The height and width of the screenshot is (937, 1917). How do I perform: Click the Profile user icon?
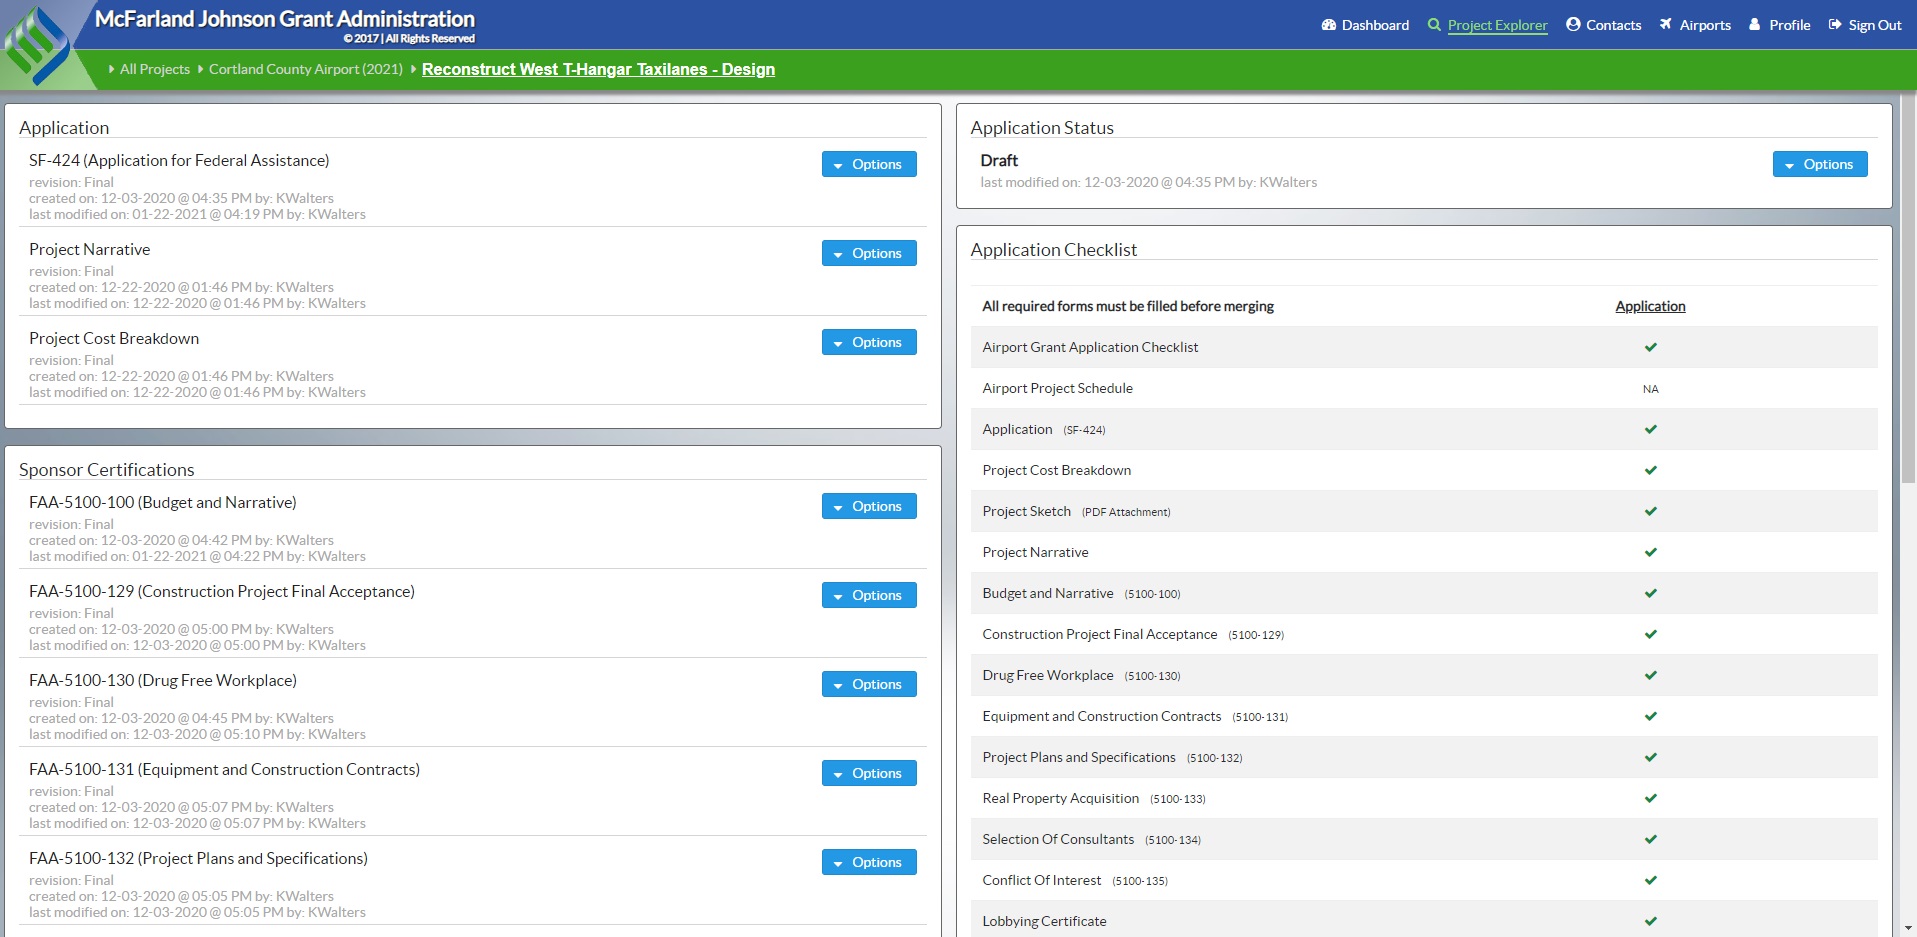point(1755,25)
